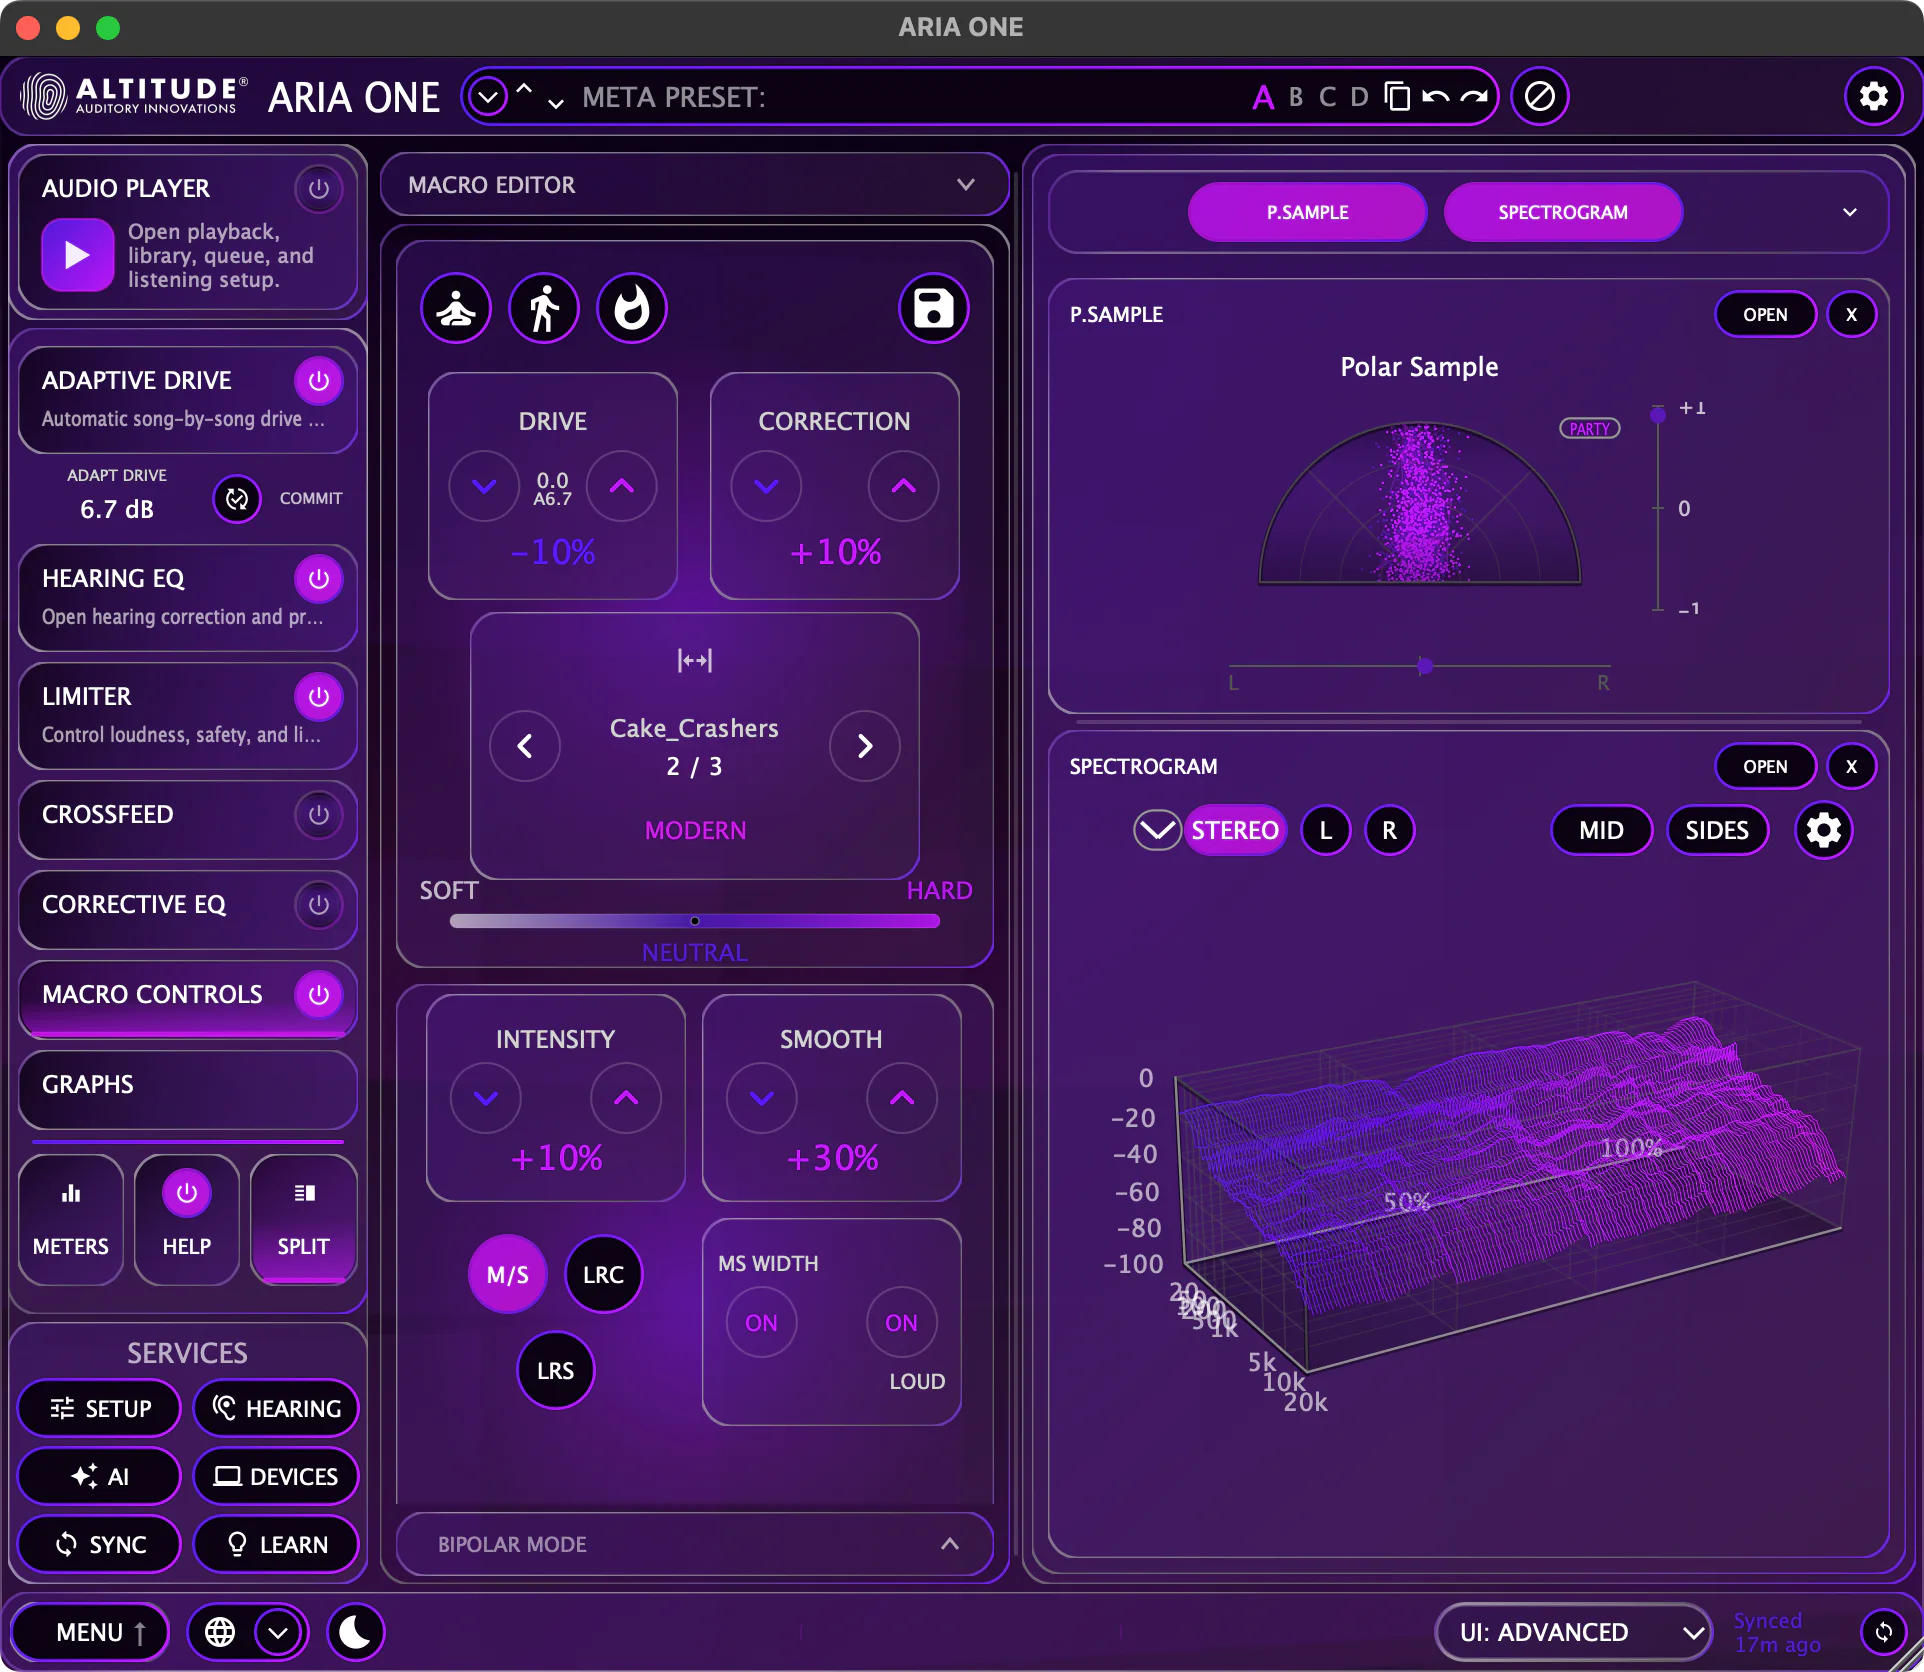Increase Correction value
Viewport: 1924px width, 1672px height.
(904, 486)
